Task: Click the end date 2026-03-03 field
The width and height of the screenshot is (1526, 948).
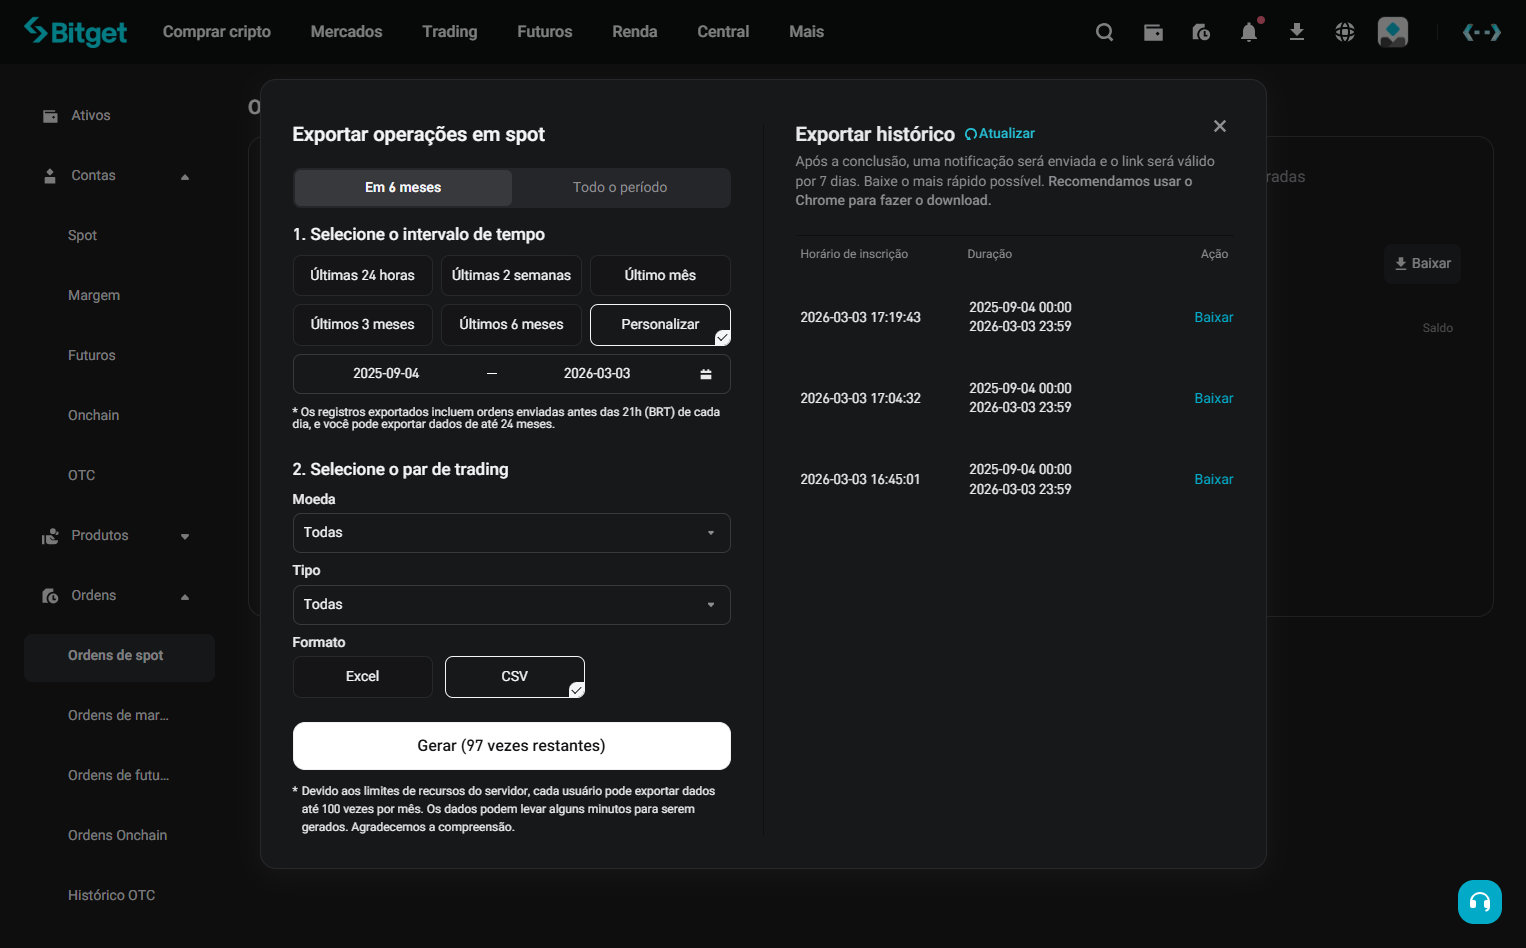Action: pyautogui.click(x=597, y=374)
